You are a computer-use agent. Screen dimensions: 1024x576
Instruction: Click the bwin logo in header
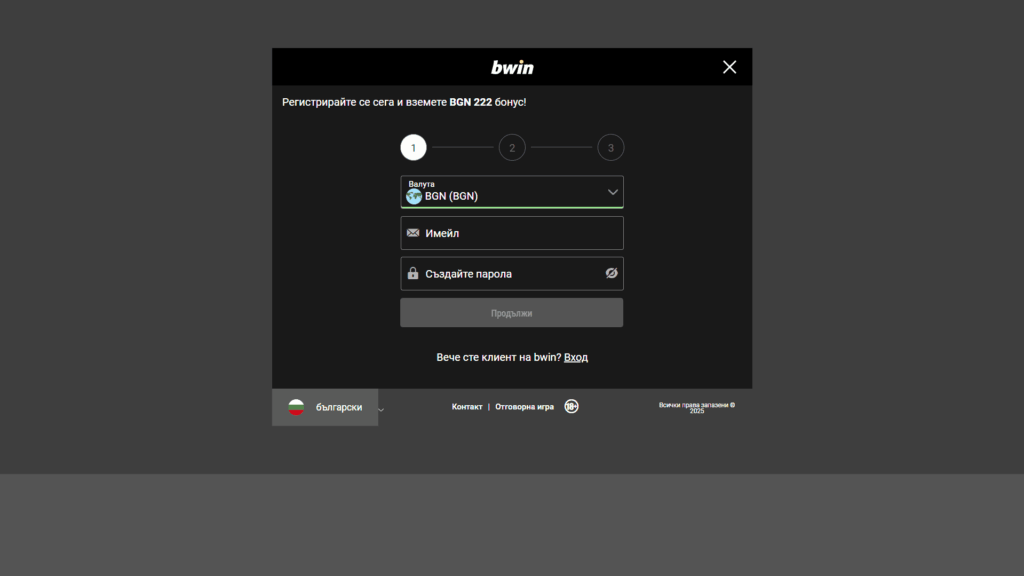tap(512, 67)
